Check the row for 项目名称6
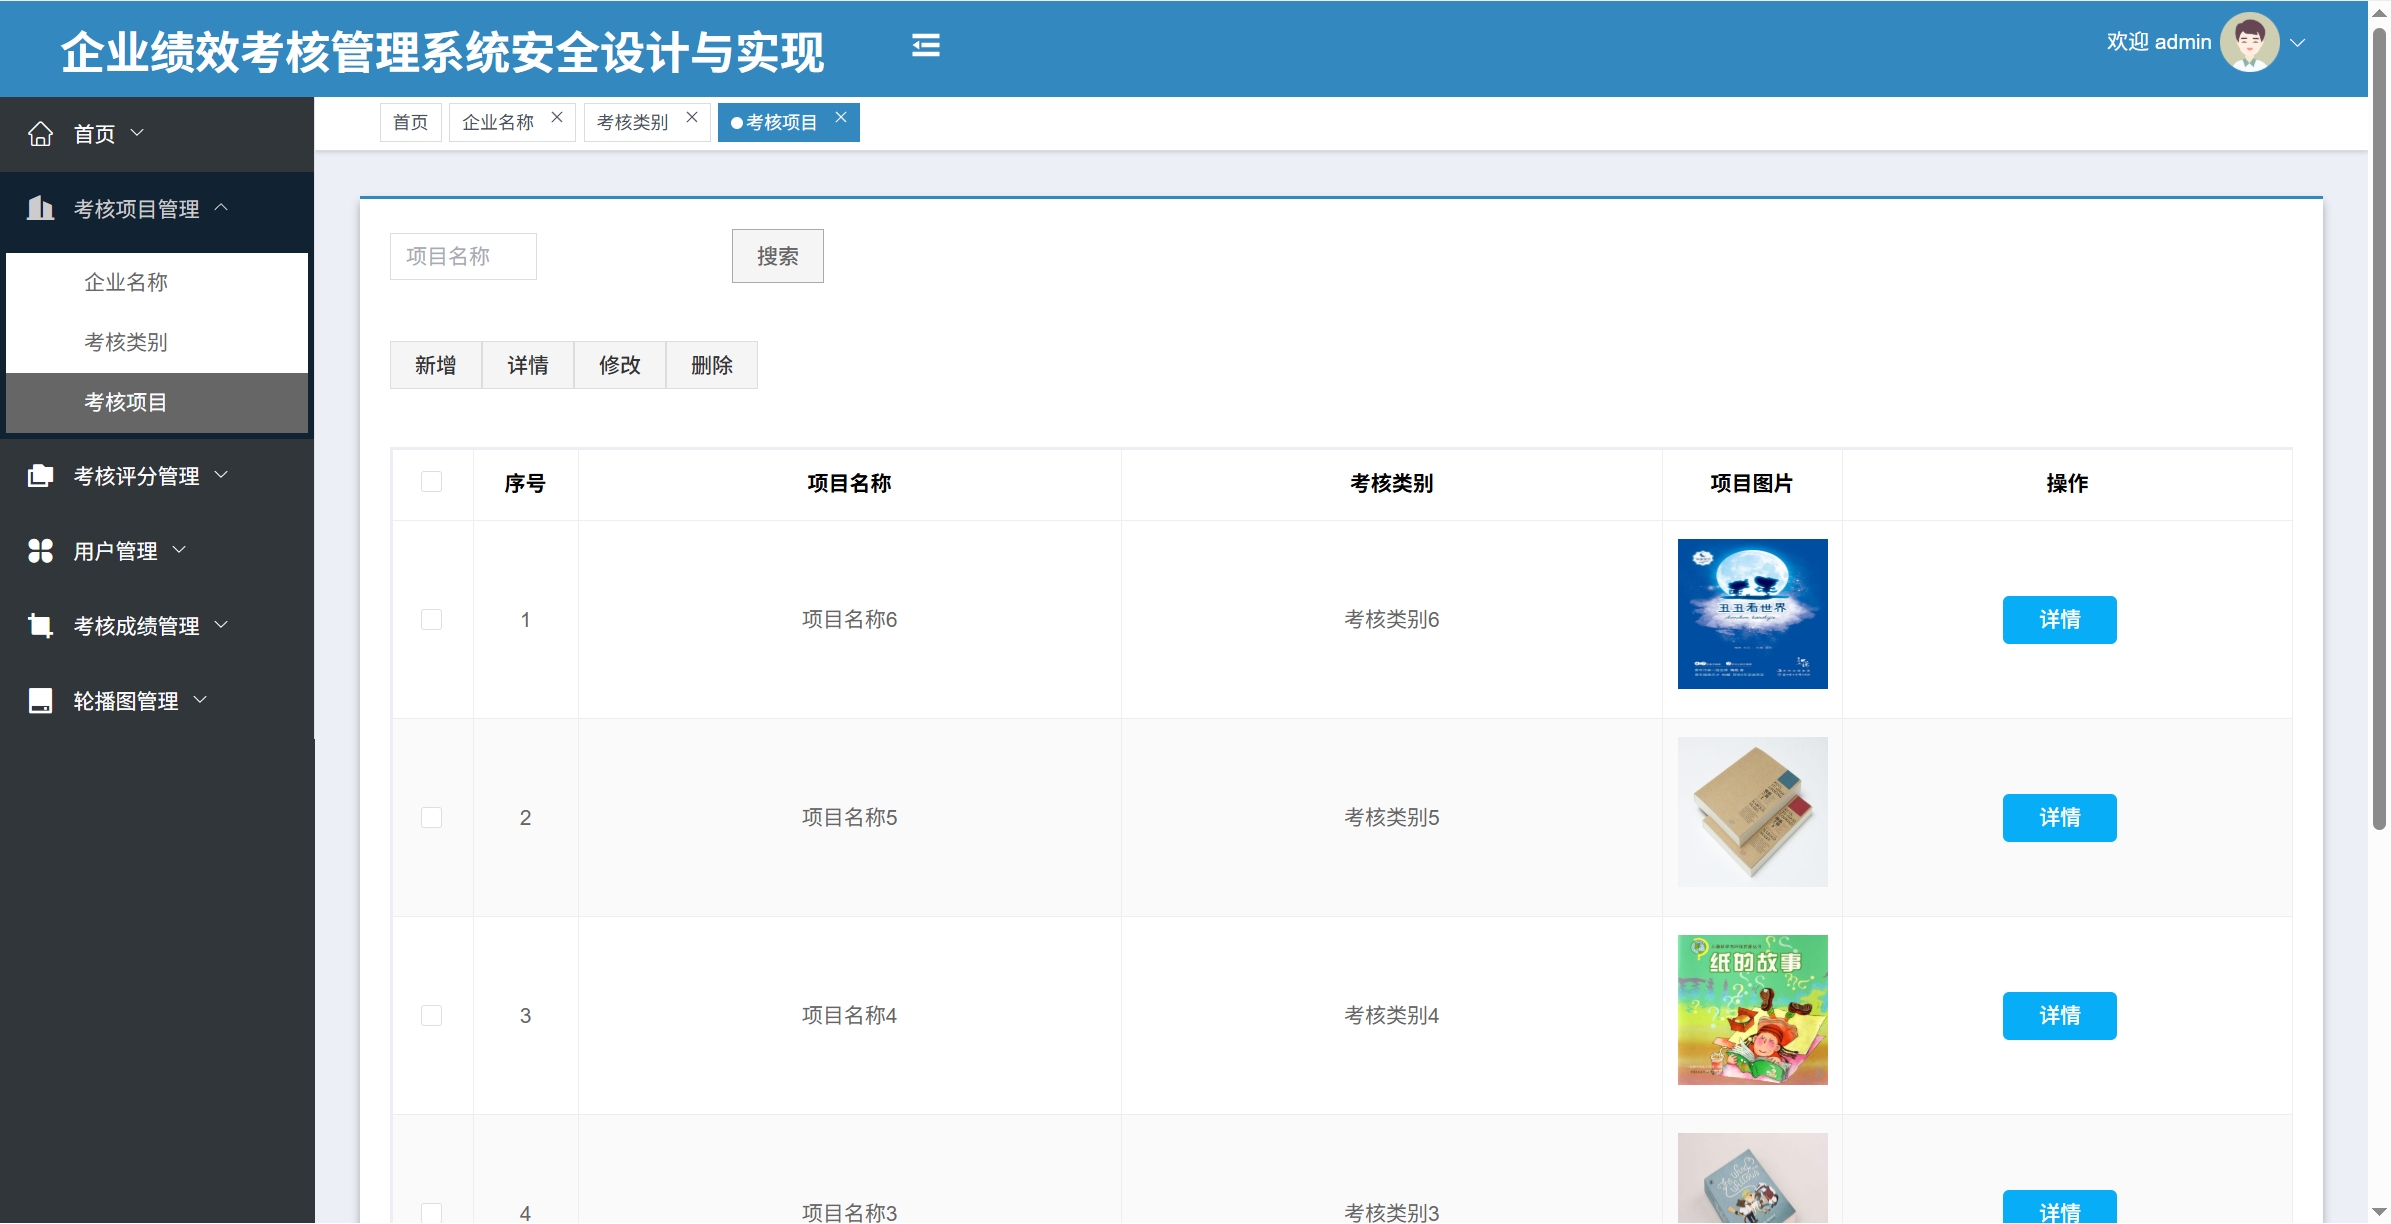 [x=431, y=620]
